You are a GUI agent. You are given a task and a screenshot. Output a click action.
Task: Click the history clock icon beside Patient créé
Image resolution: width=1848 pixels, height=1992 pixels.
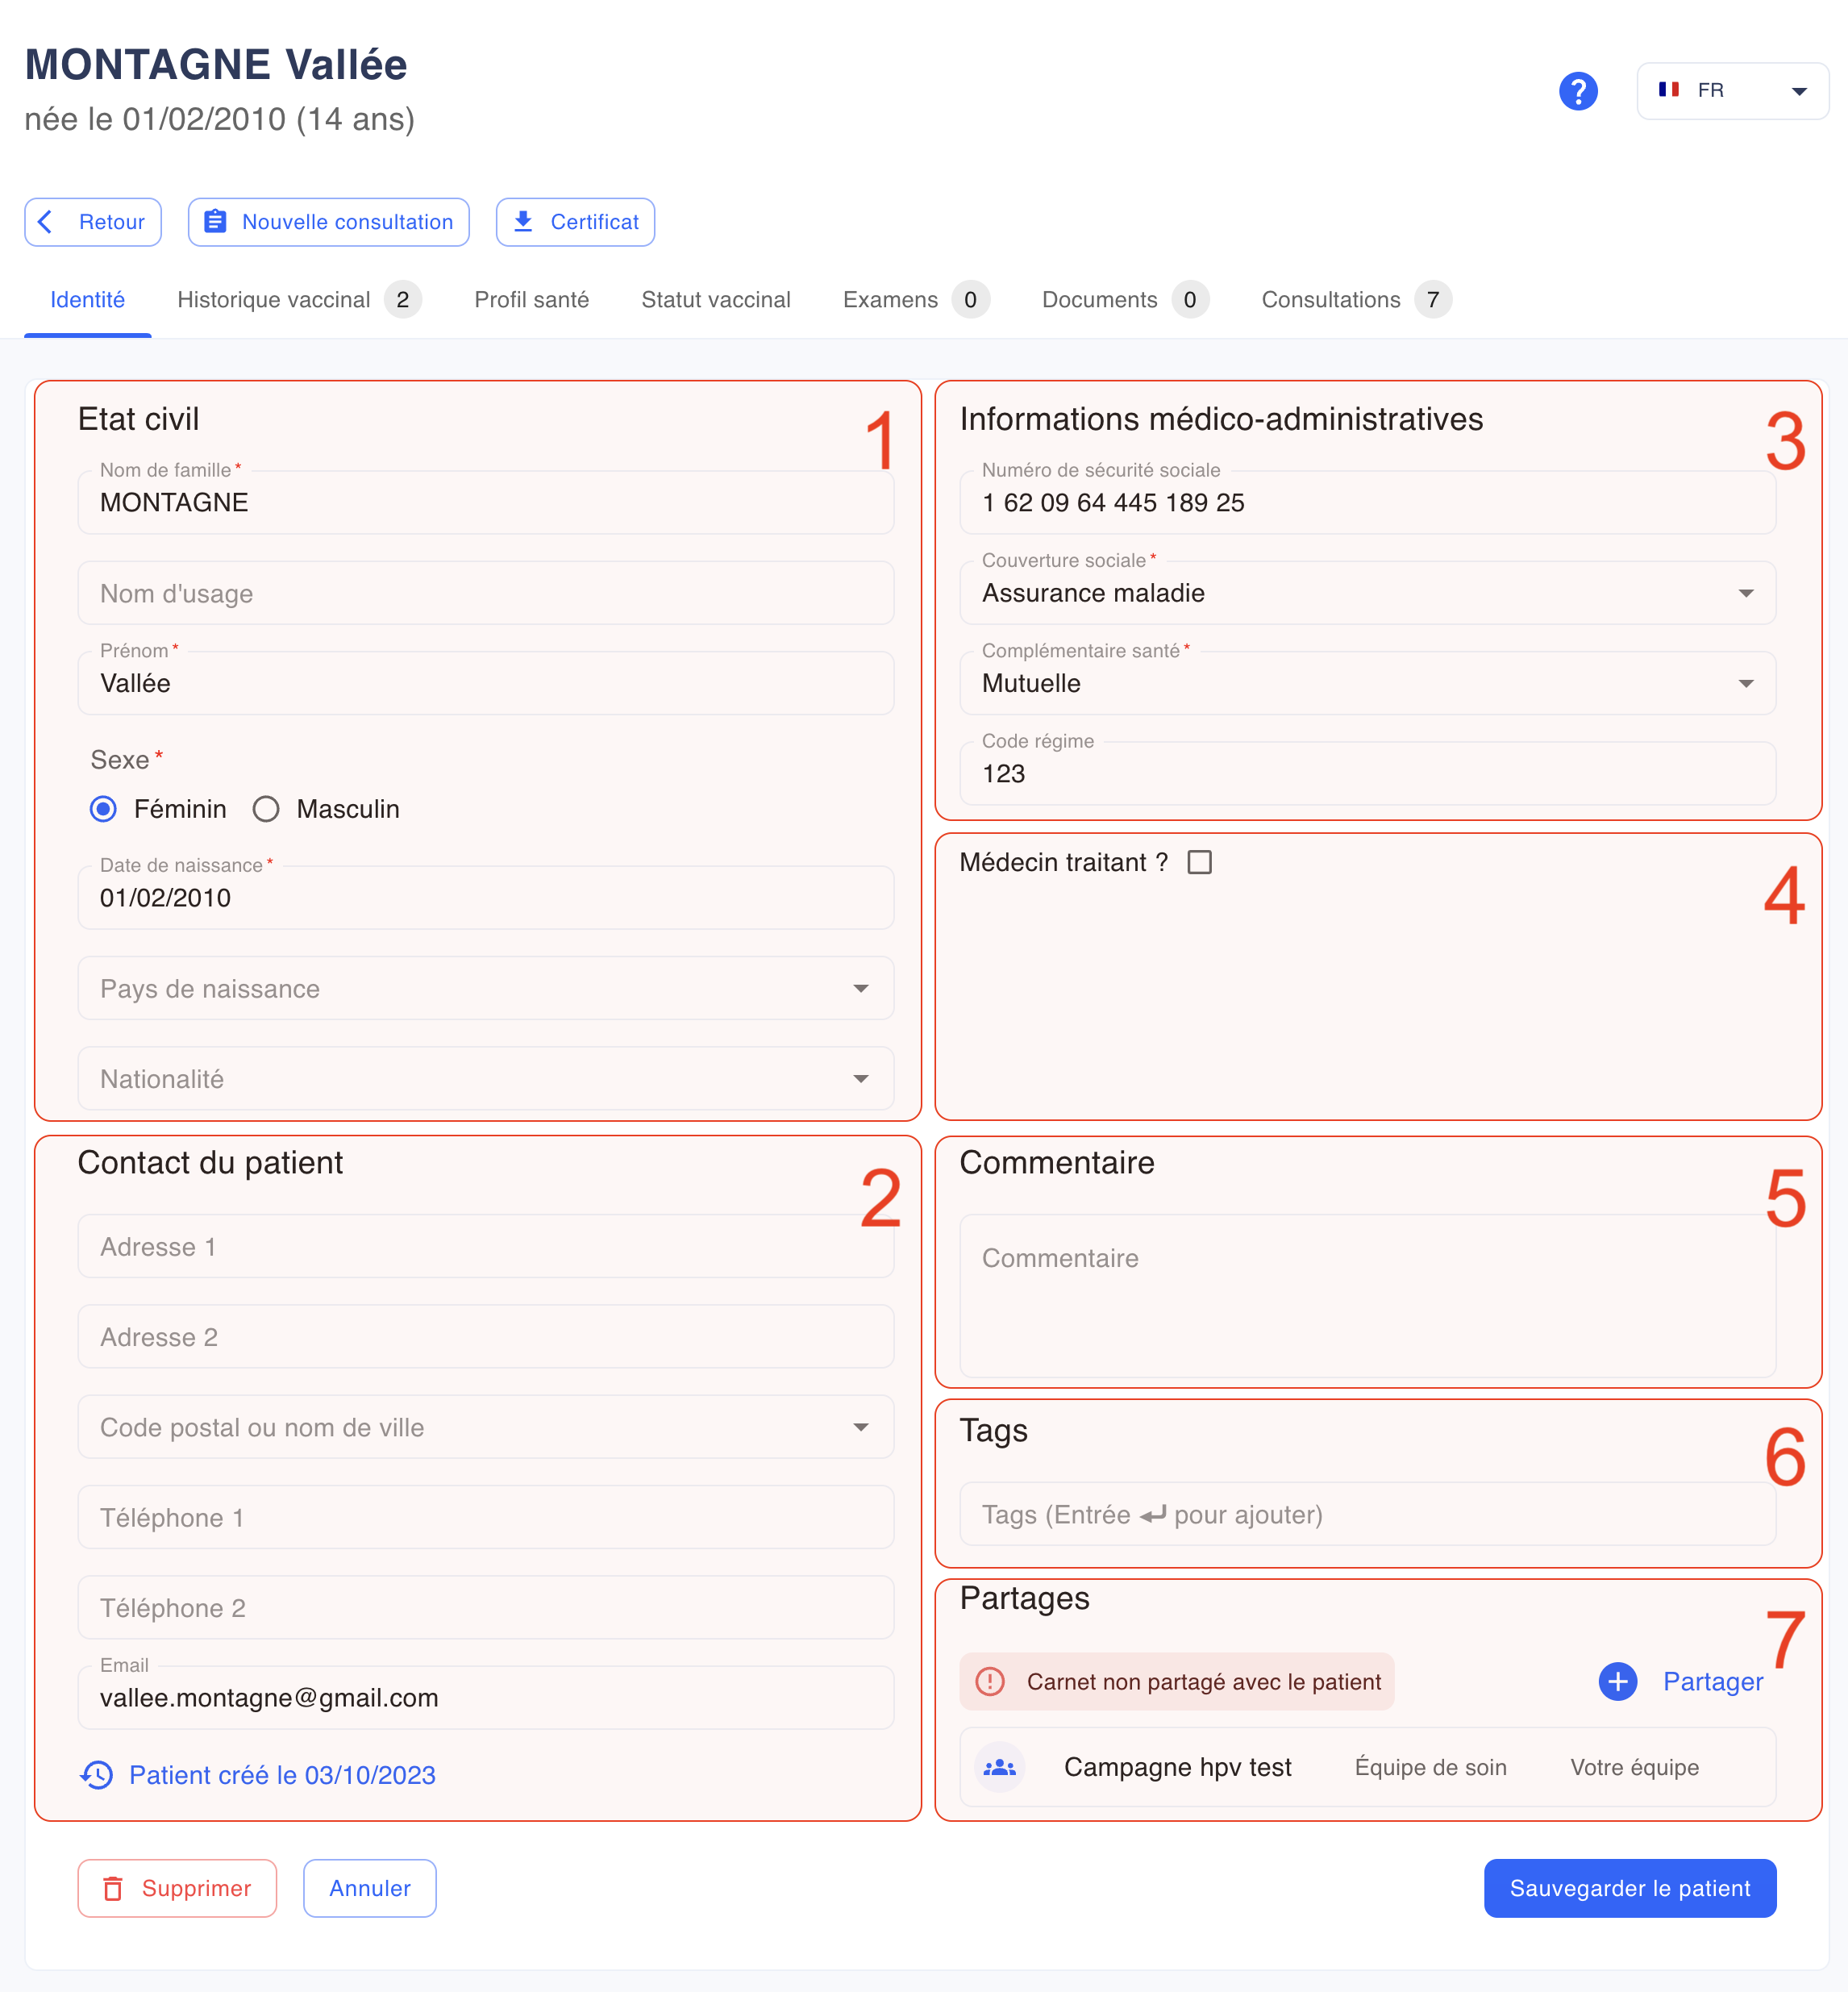coord(97,1775)
